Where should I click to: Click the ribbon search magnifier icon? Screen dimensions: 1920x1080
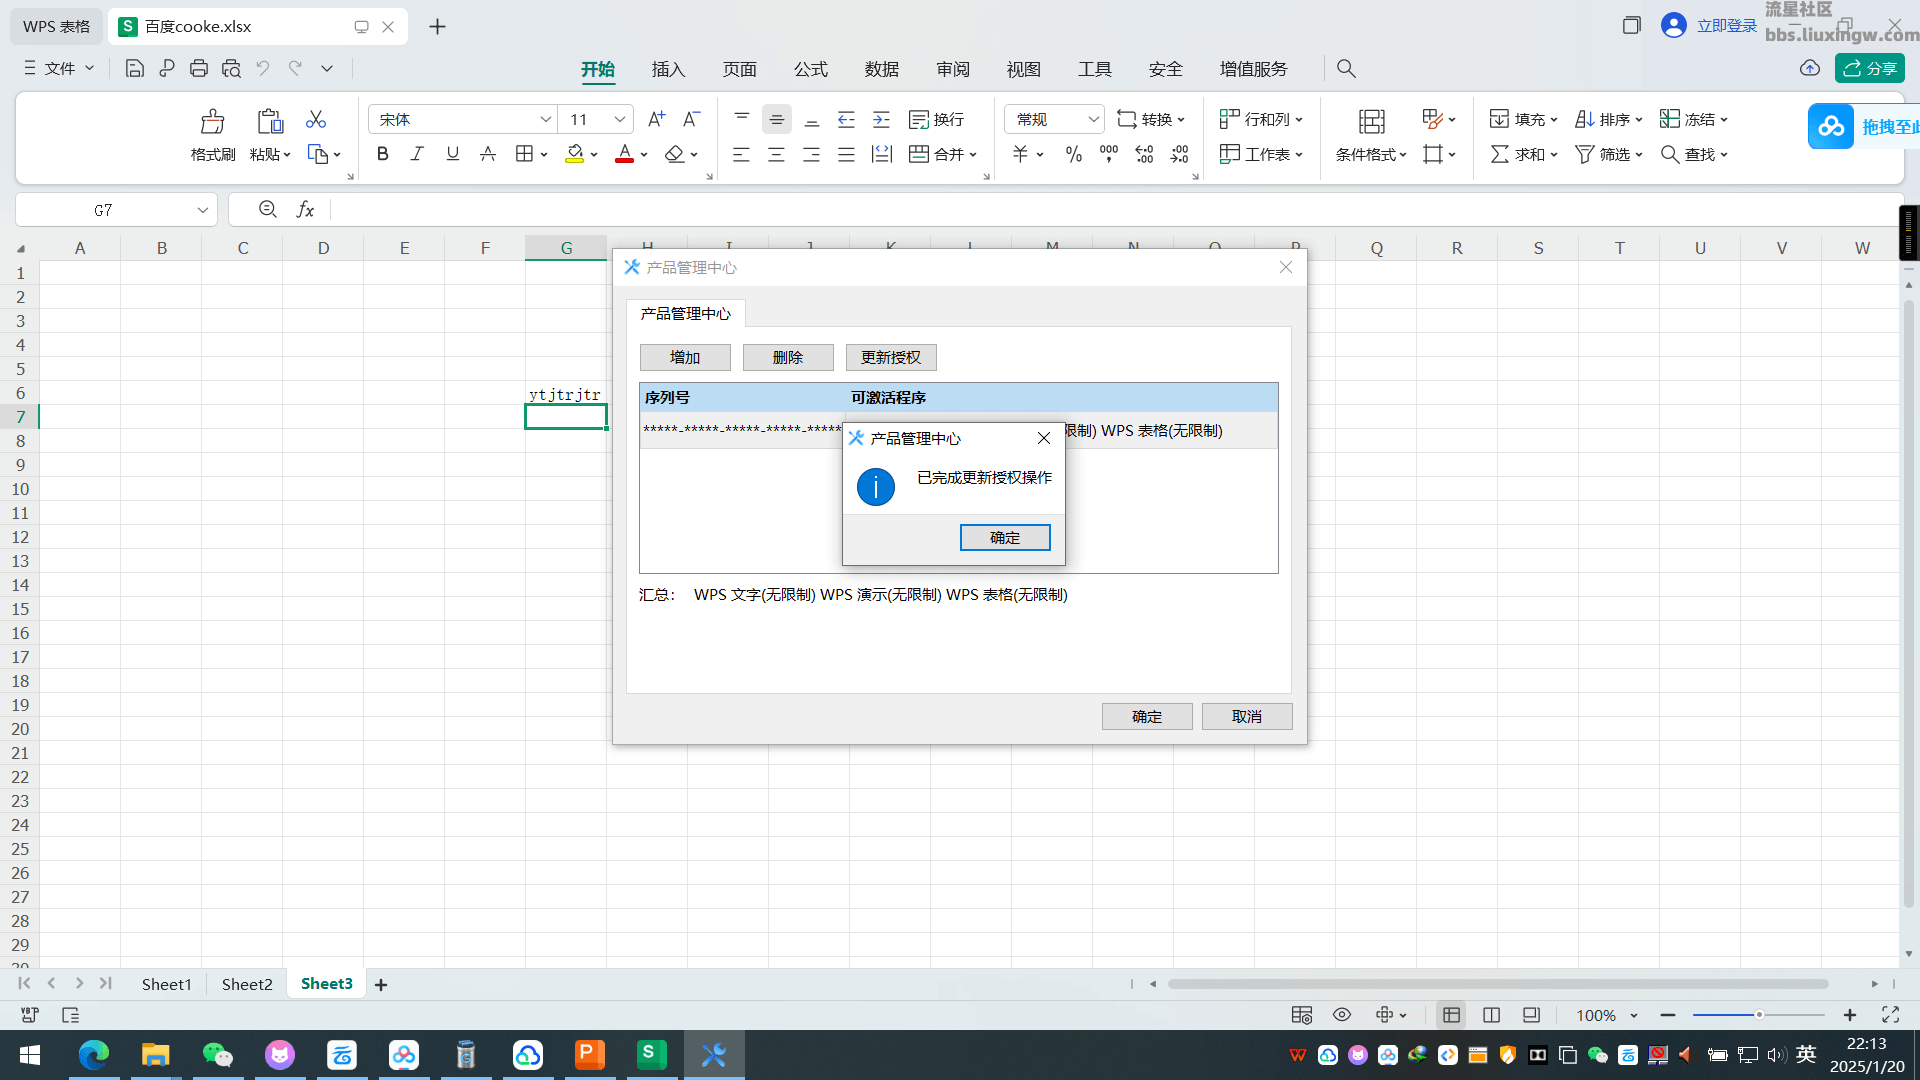tap(1346, 69)
